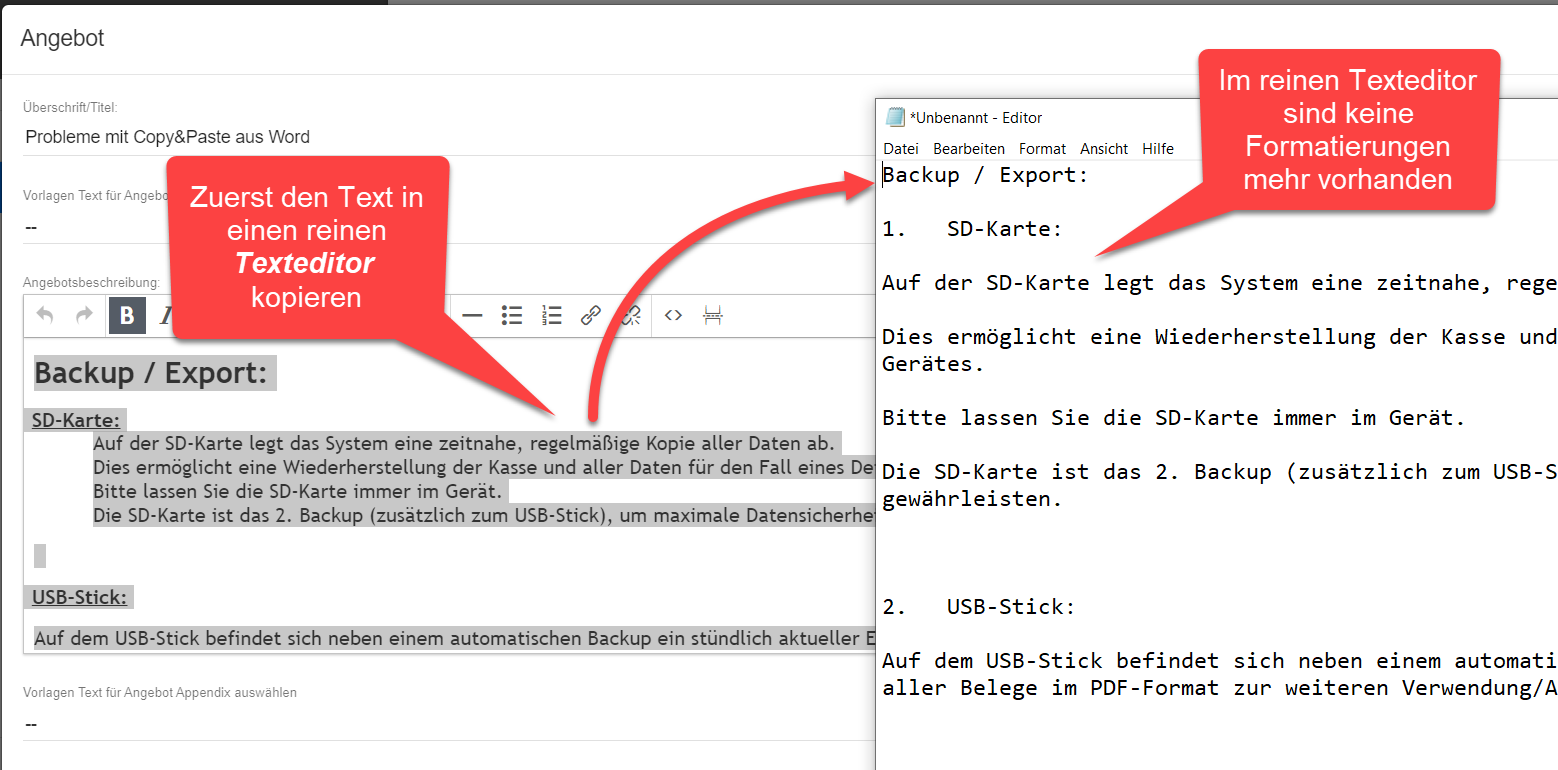Switch the editor to source code view
This screenshot has height=770, width=1558.
673,316
